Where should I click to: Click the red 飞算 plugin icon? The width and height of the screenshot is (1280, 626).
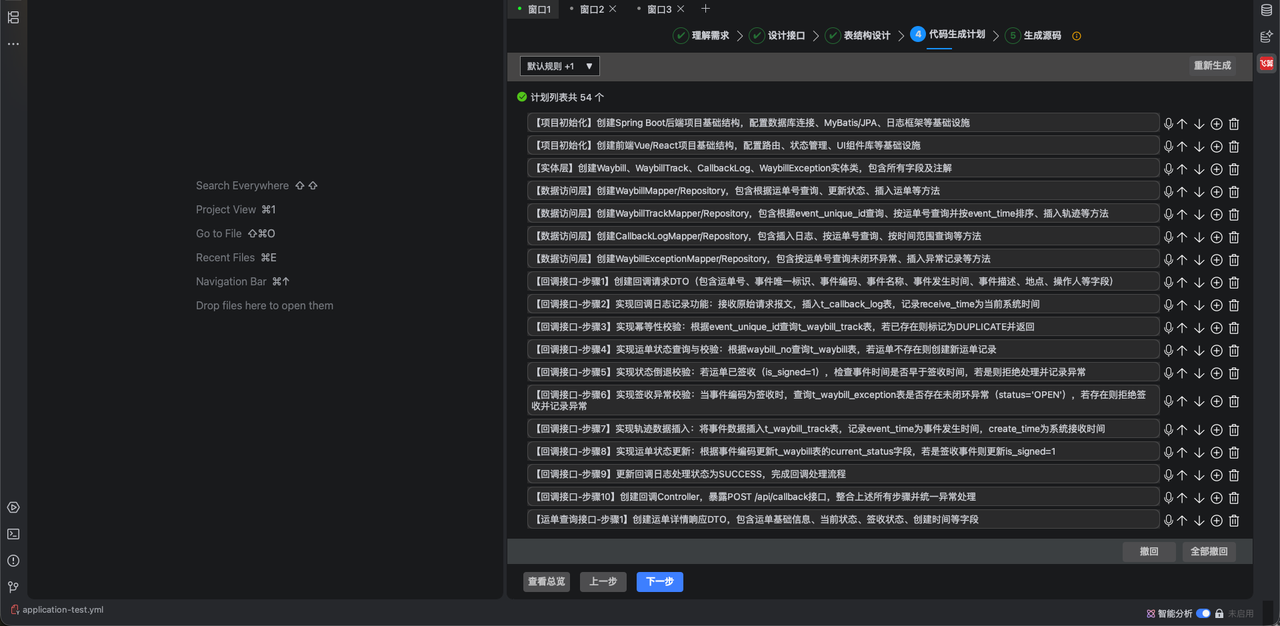[1266, 63]
